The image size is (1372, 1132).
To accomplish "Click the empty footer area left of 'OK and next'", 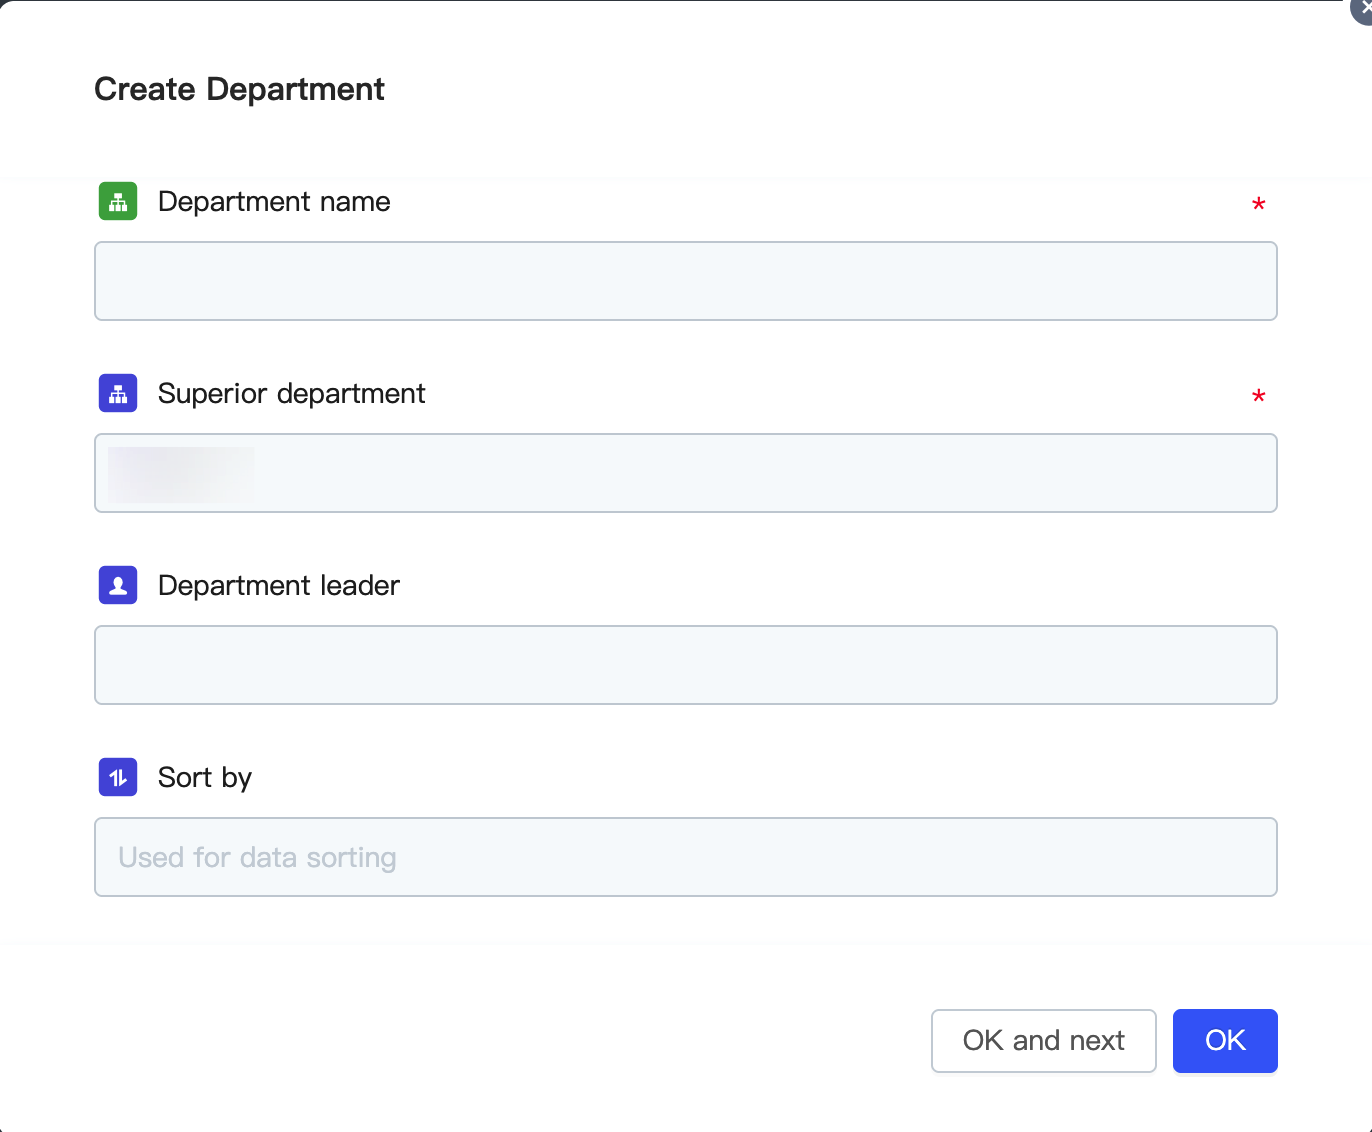I will pos(500,1040).
